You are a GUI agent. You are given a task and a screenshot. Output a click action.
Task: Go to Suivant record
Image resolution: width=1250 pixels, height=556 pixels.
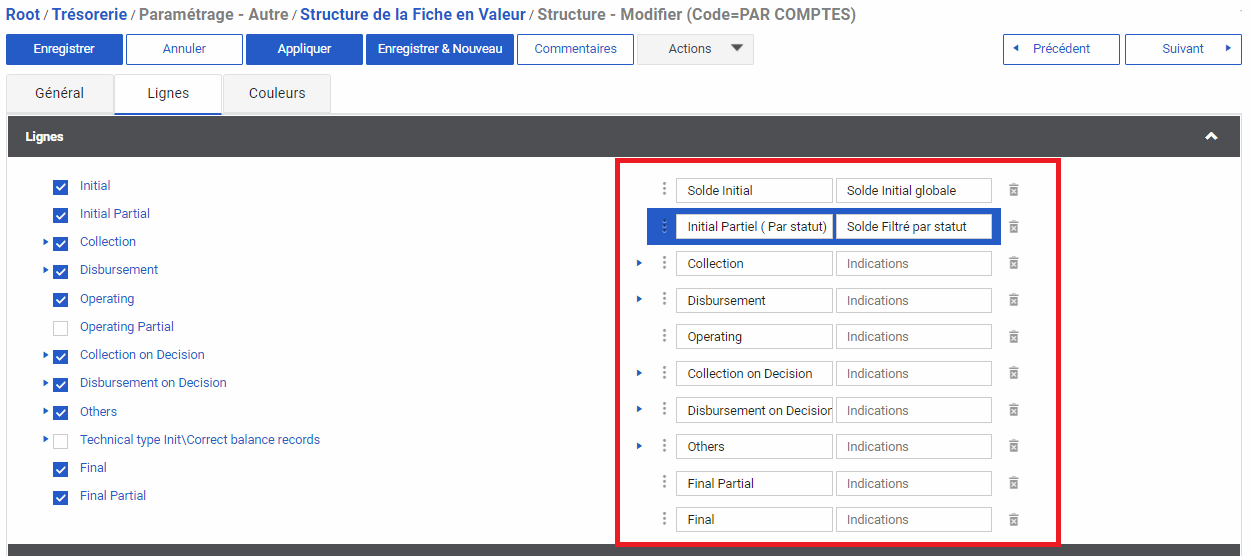coord(1183,49)
